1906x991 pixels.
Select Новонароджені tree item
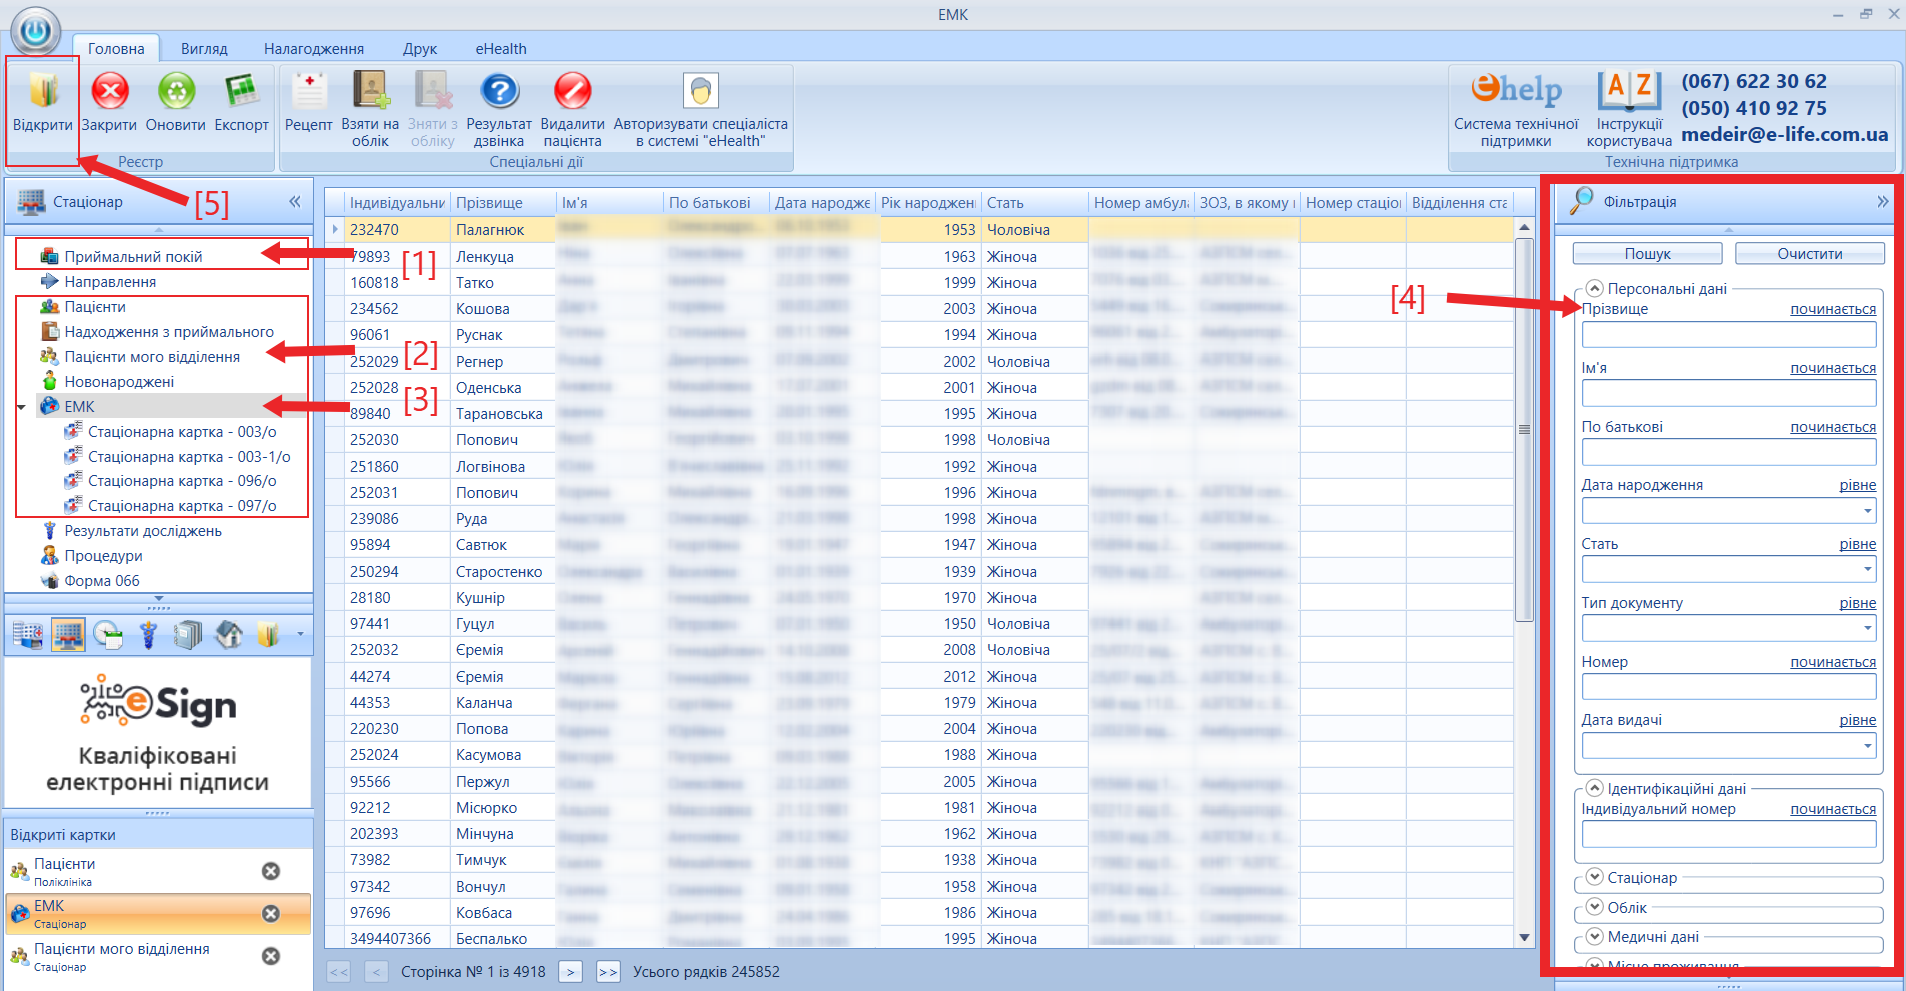(x=119, y=382)
